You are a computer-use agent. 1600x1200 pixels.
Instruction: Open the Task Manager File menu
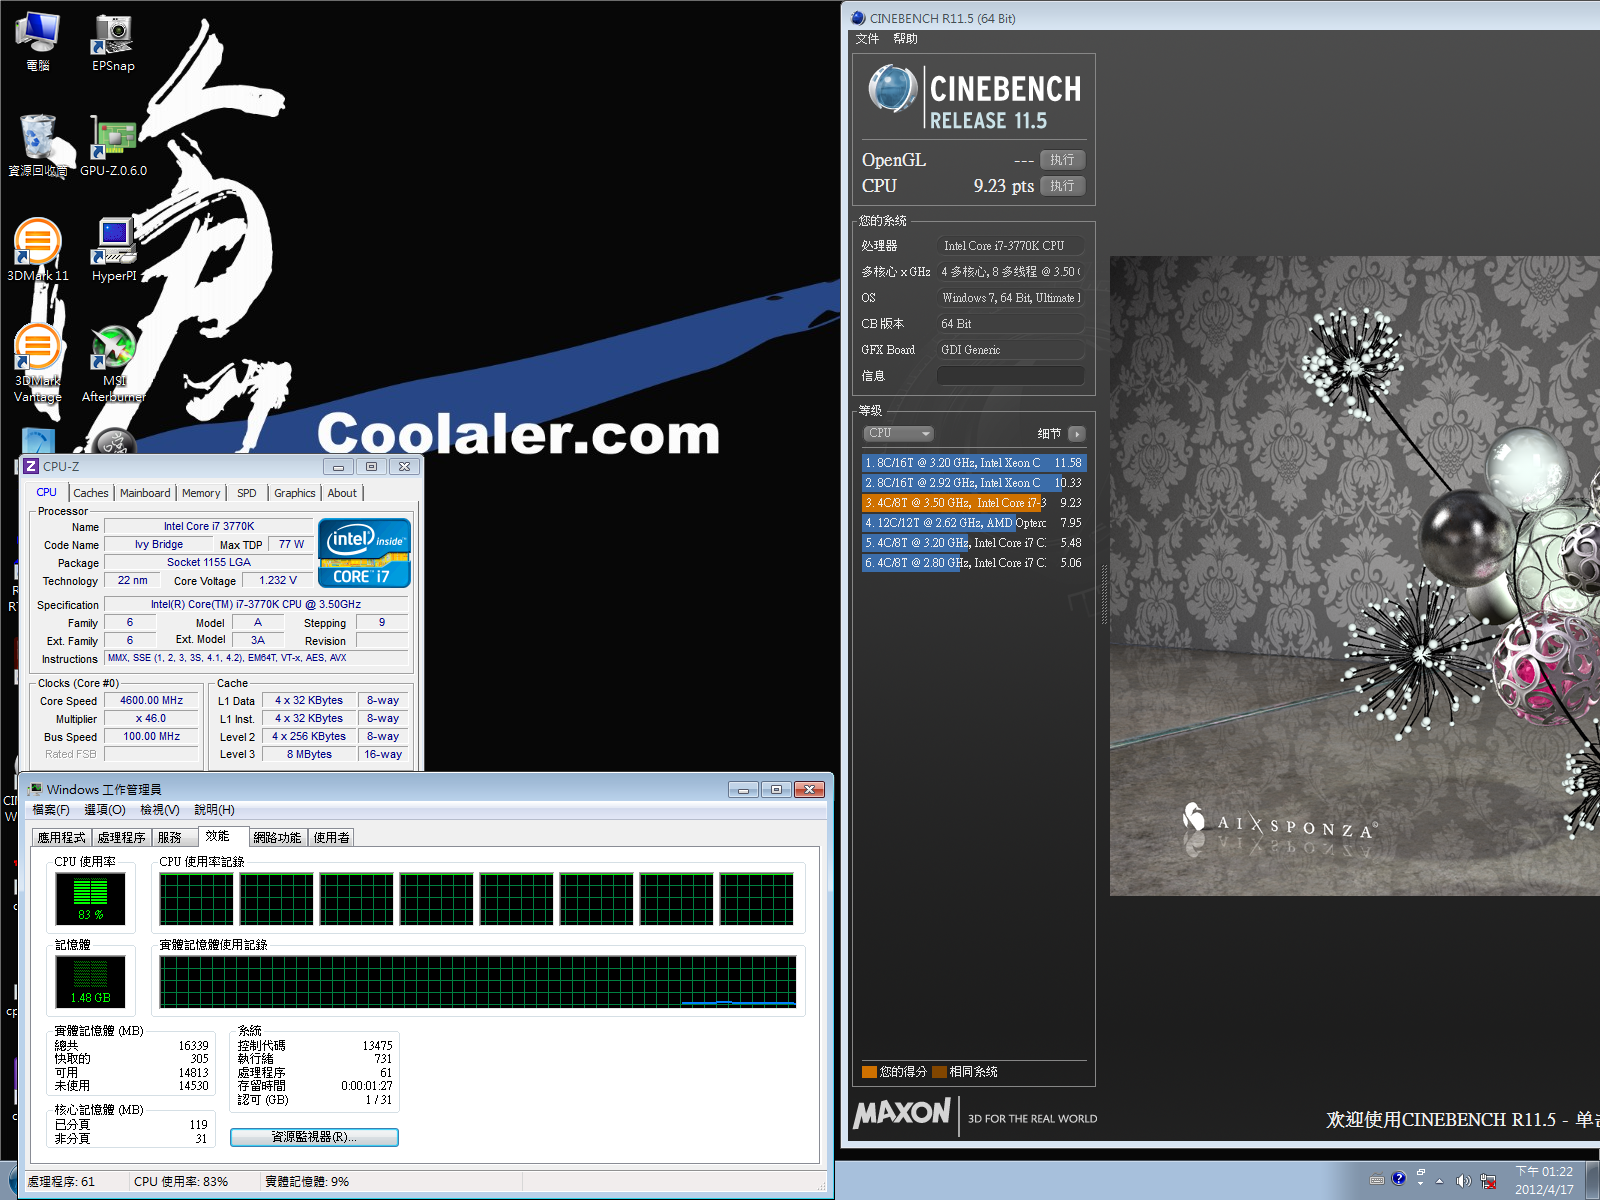point(51,810)
